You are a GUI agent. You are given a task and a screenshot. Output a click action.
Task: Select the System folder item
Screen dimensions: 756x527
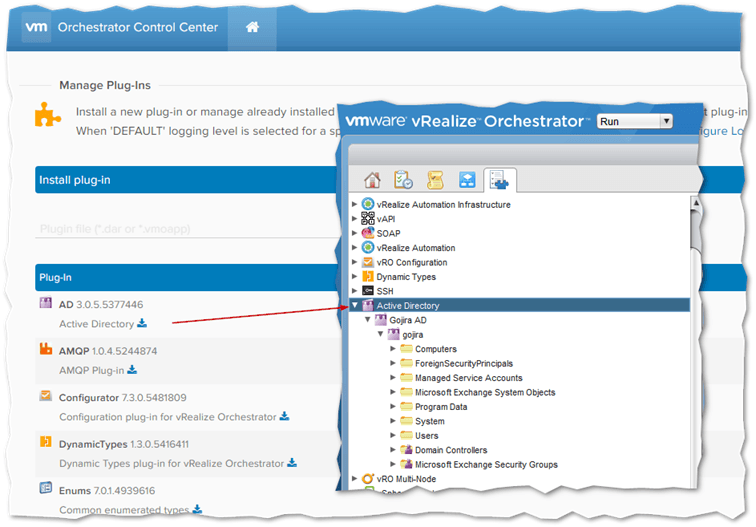[x=430, y=421]
